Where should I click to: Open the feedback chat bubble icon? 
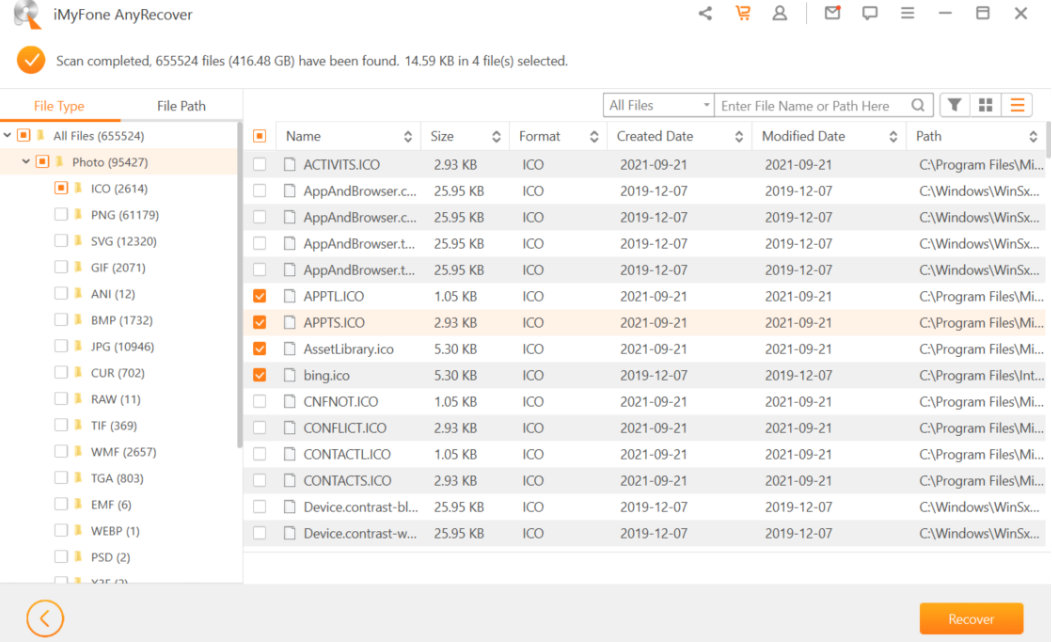click(x=870, y=13)
